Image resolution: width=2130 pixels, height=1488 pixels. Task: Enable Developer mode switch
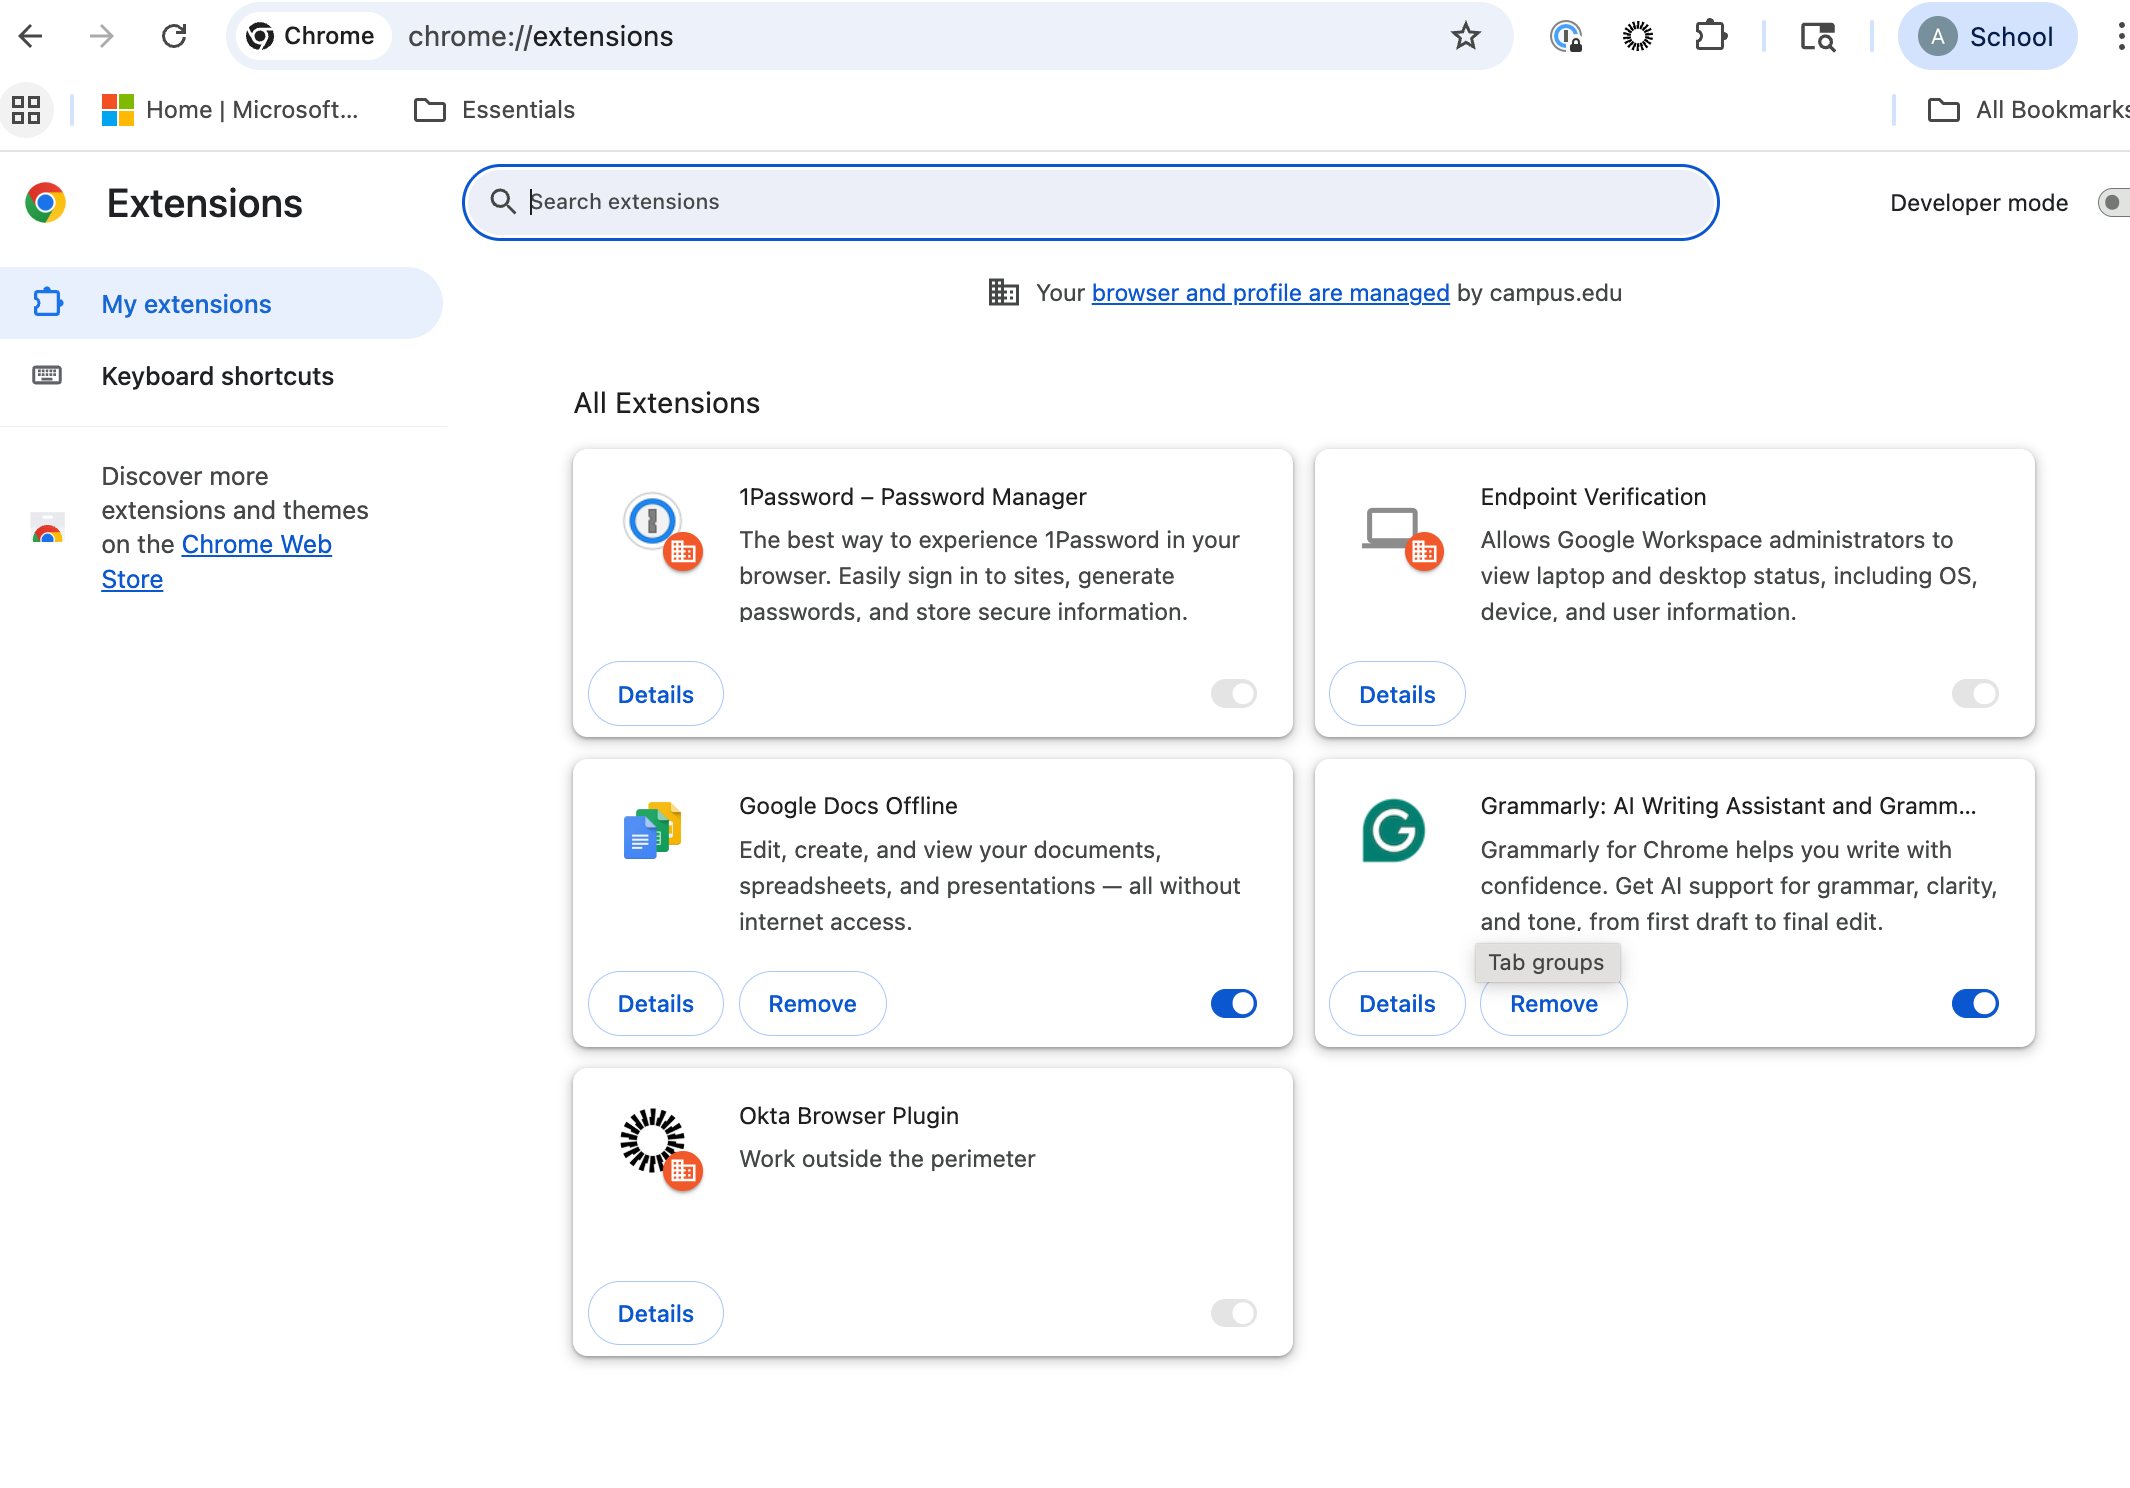coord(2112,203)
